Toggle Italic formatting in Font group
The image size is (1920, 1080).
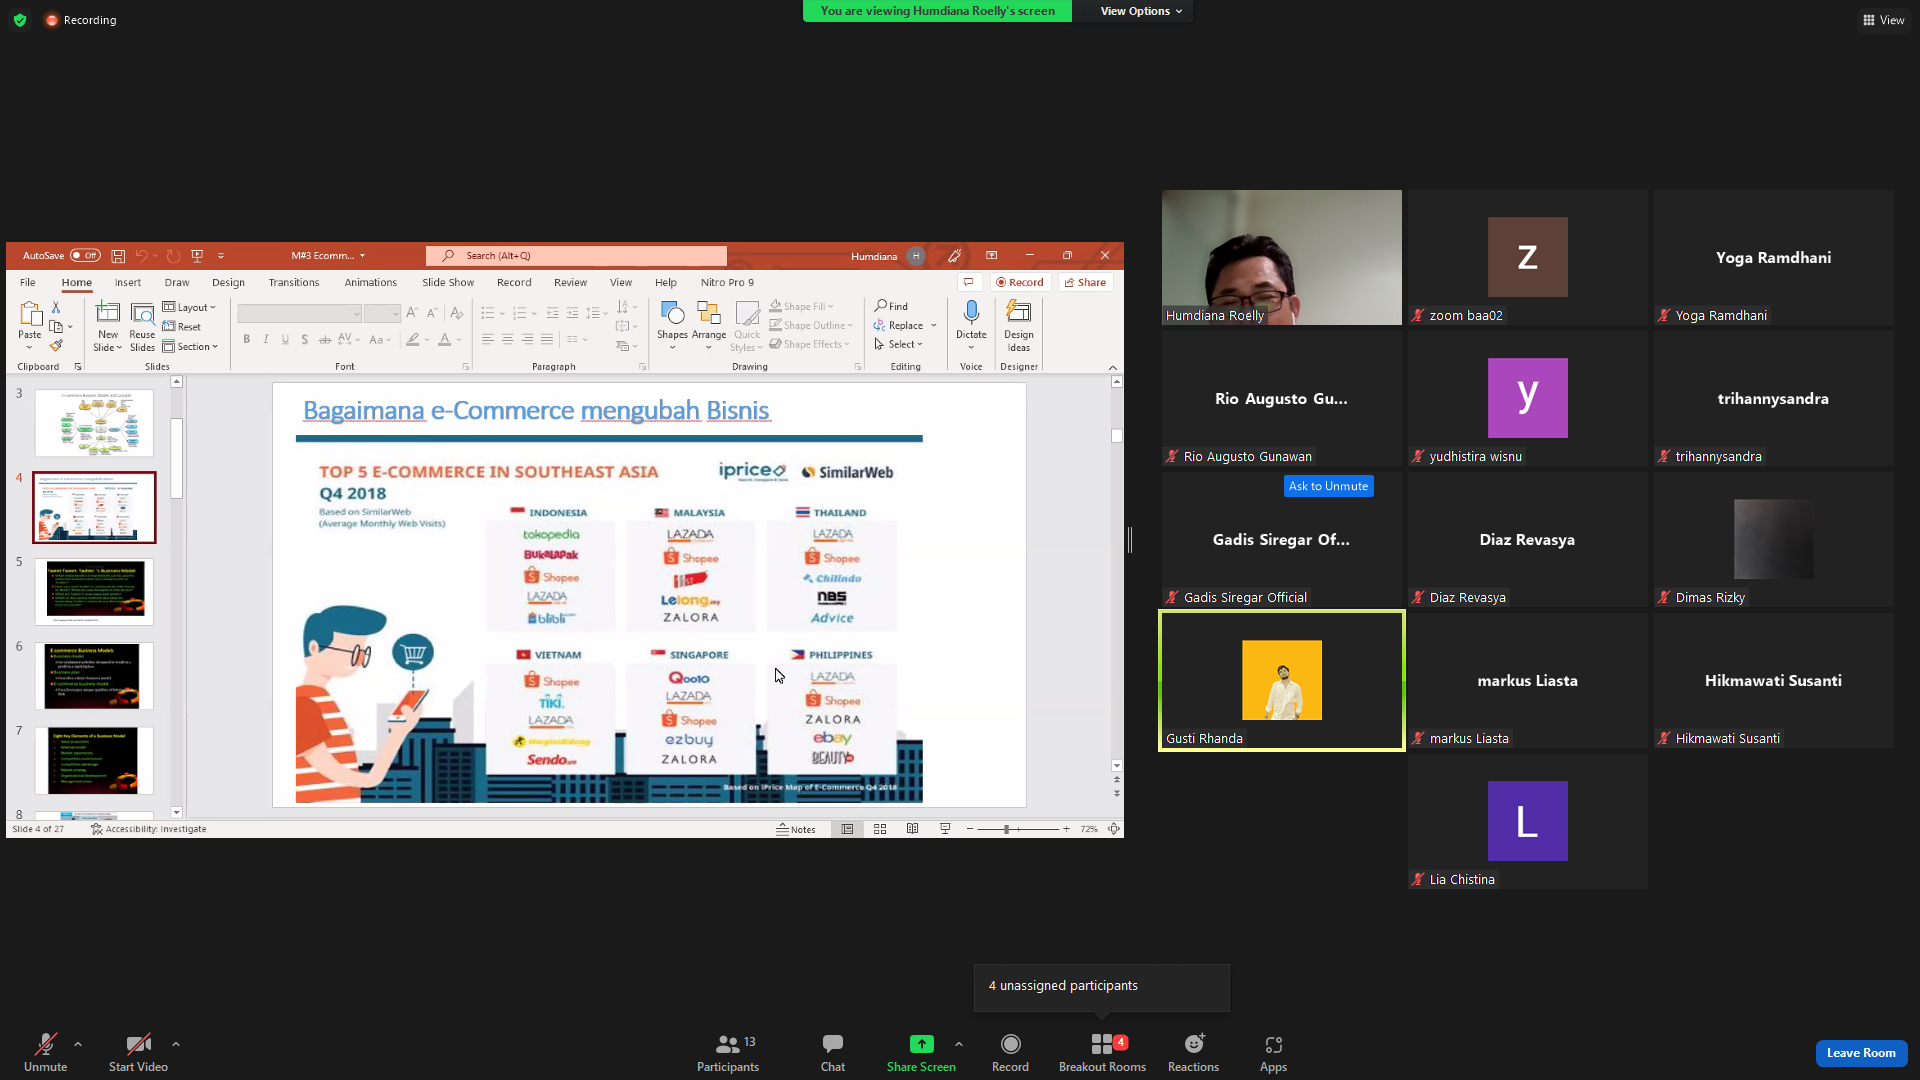click(x=266, y=340)
